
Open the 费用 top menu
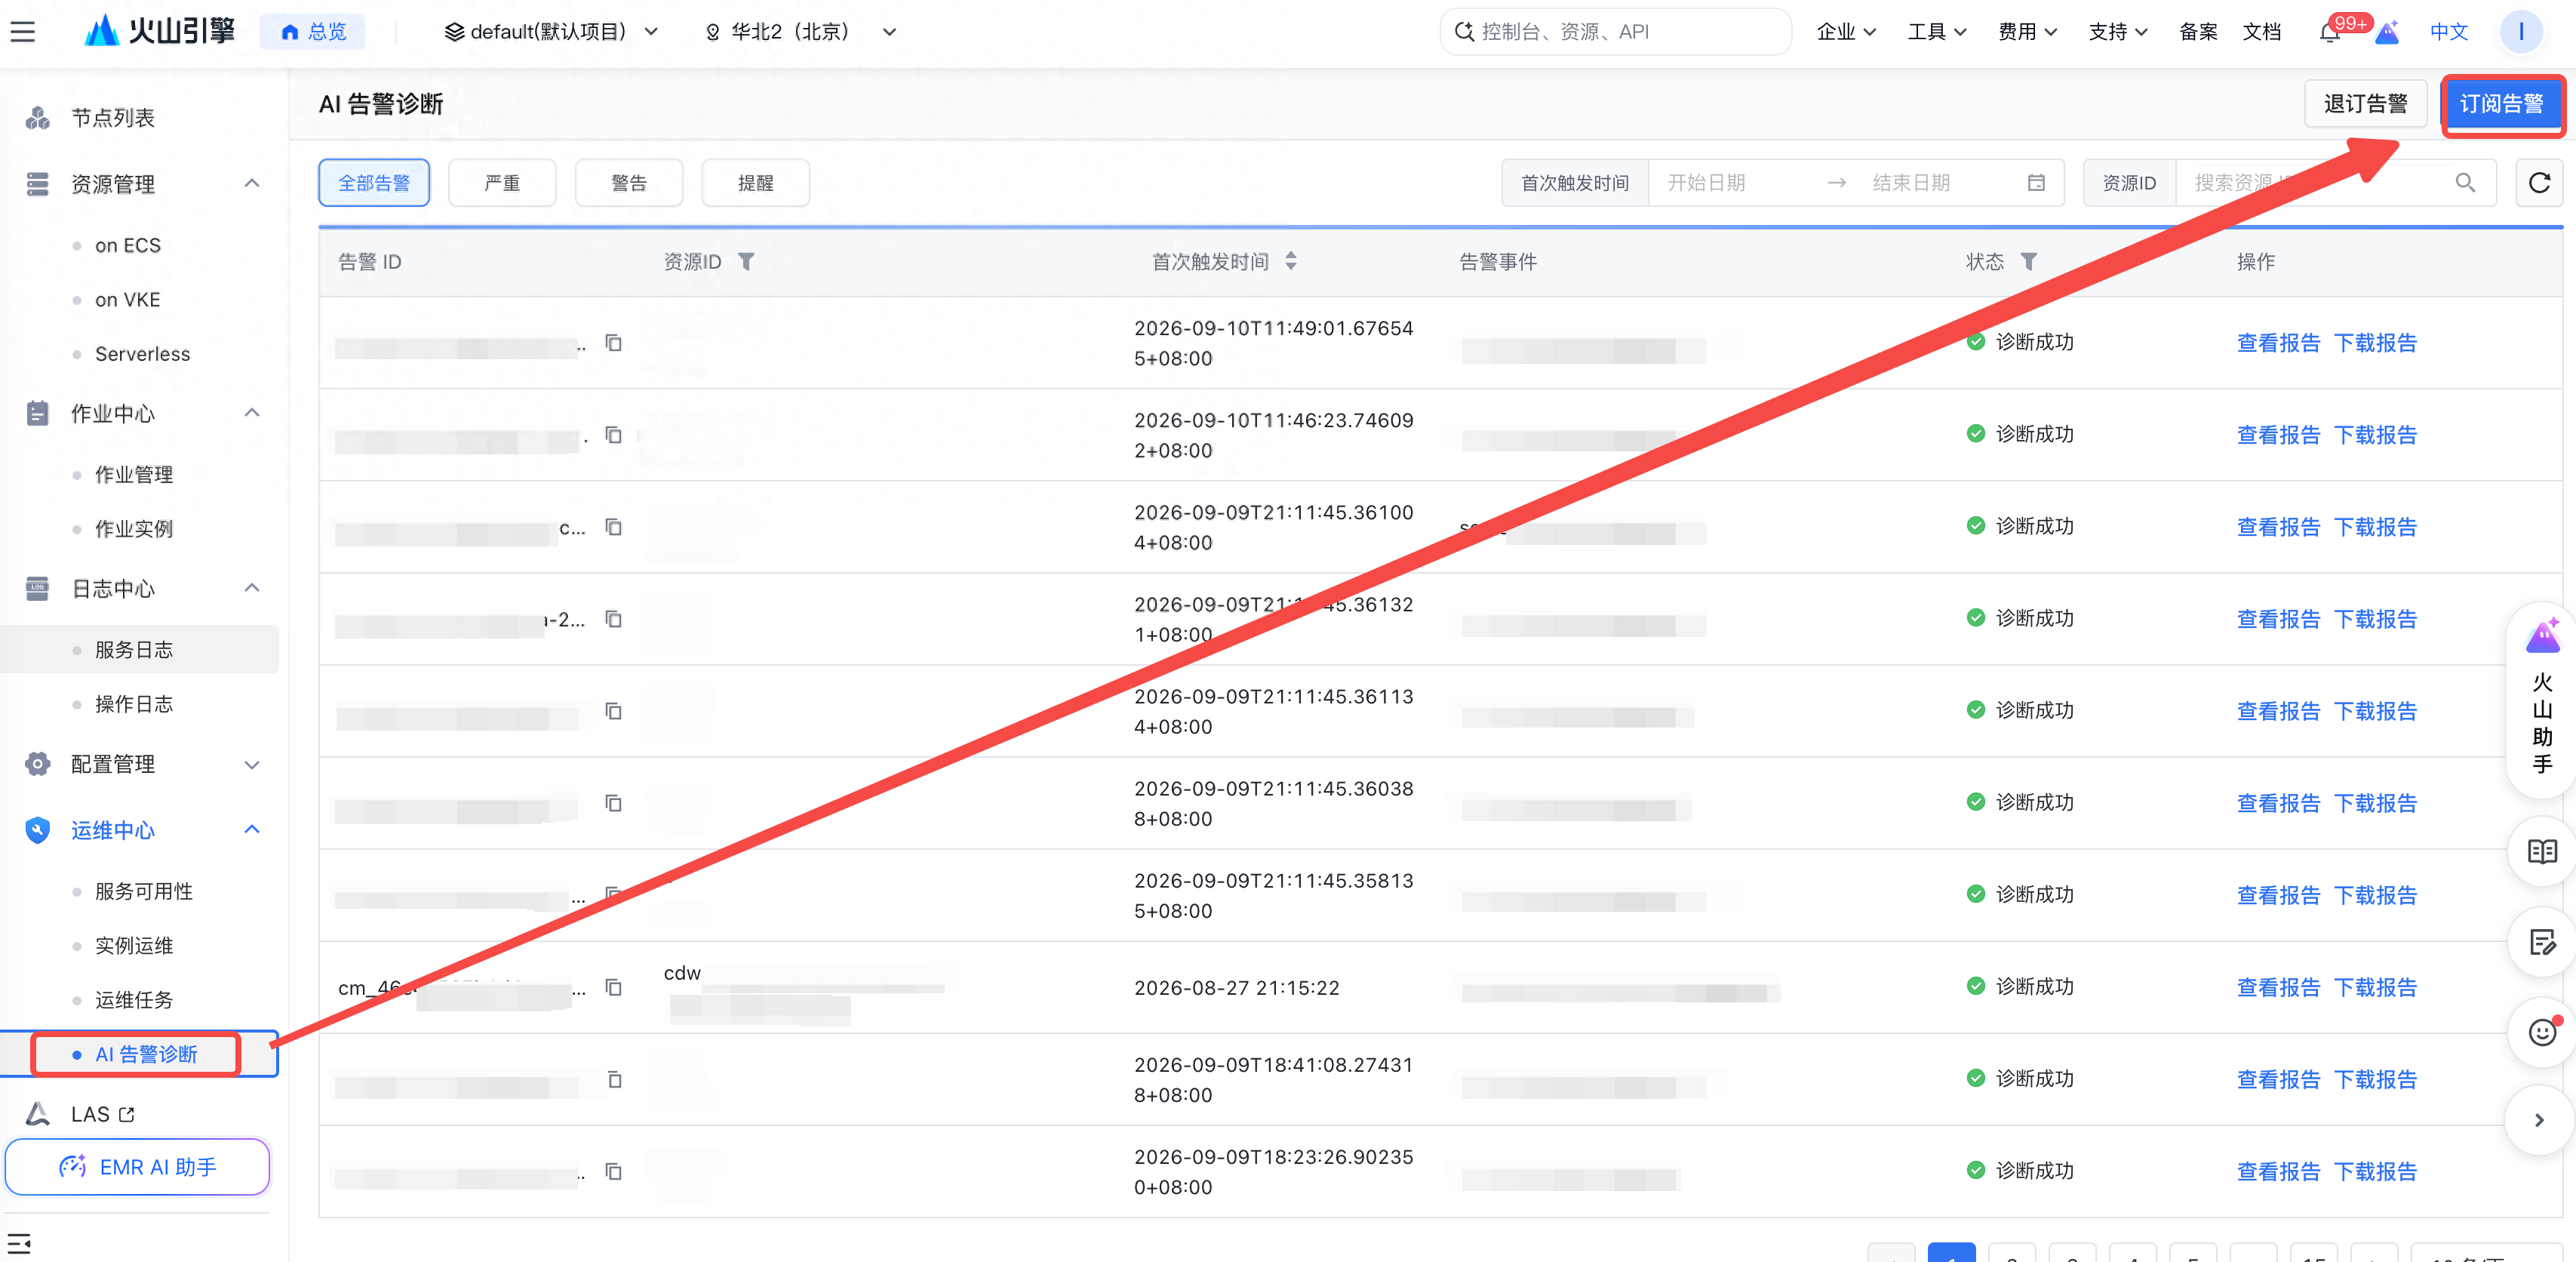pyautogui.click(x=2027, y=32)
